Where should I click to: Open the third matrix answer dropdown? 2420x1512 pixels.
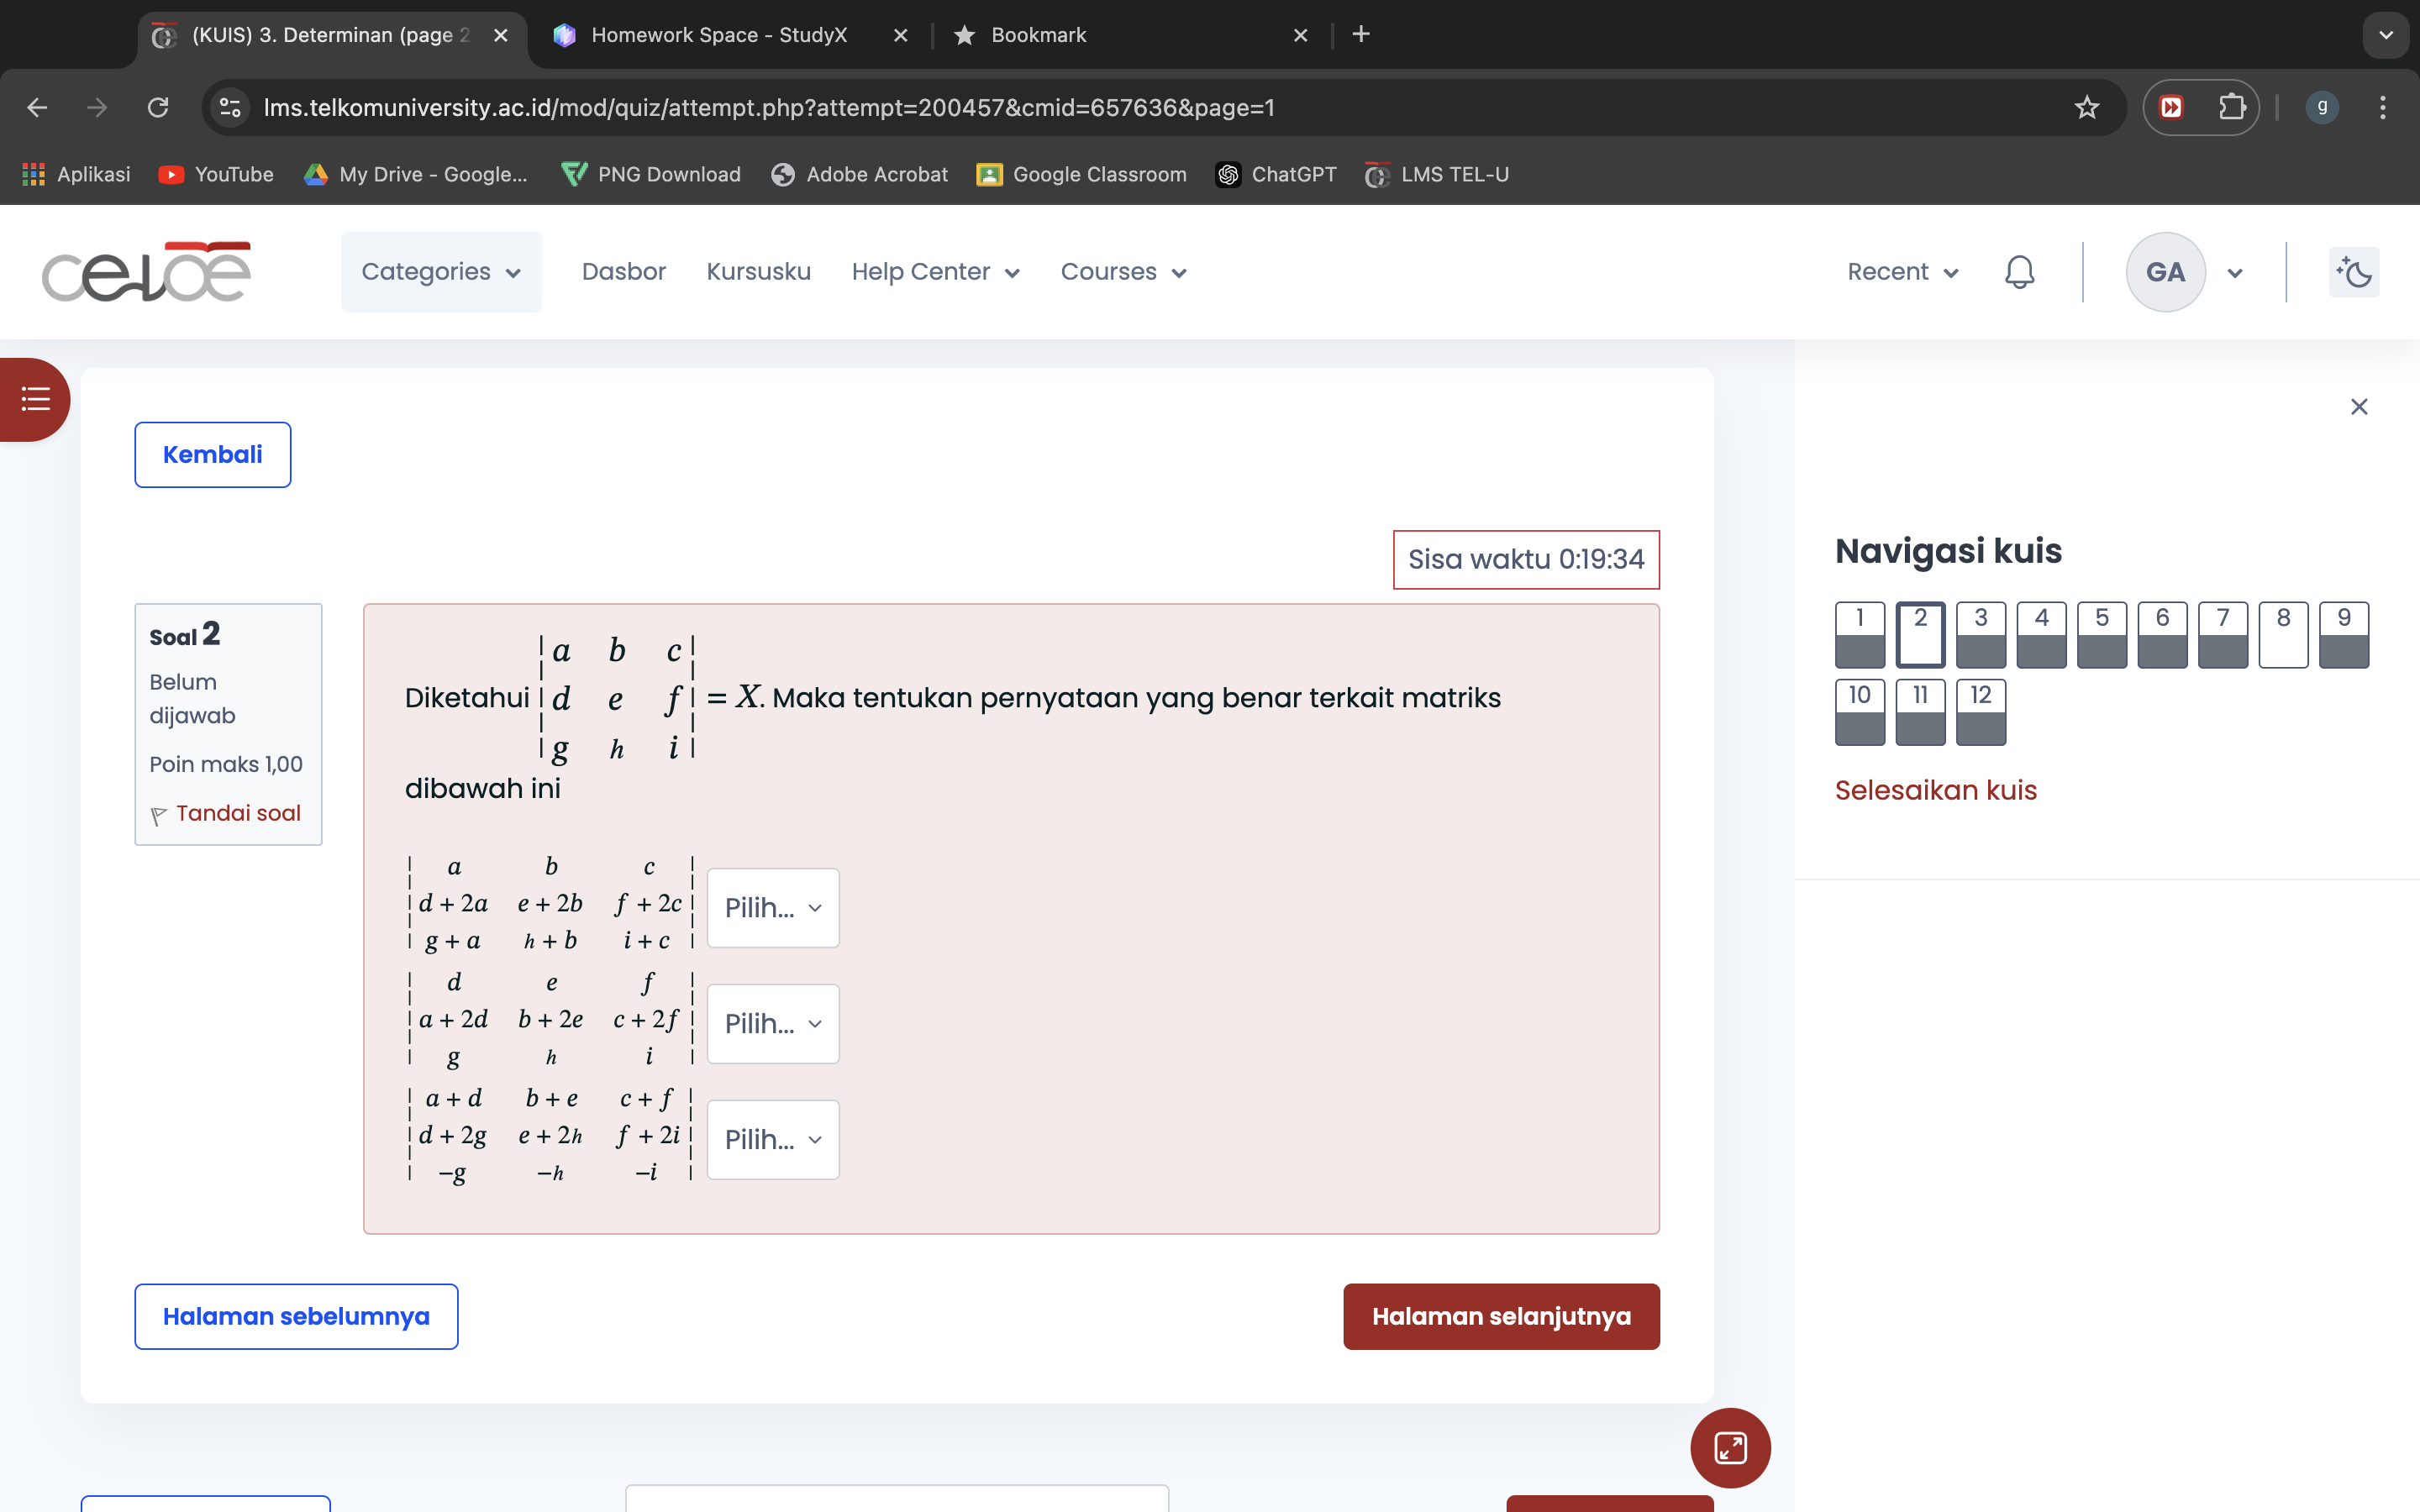[x=772, y=1137]
